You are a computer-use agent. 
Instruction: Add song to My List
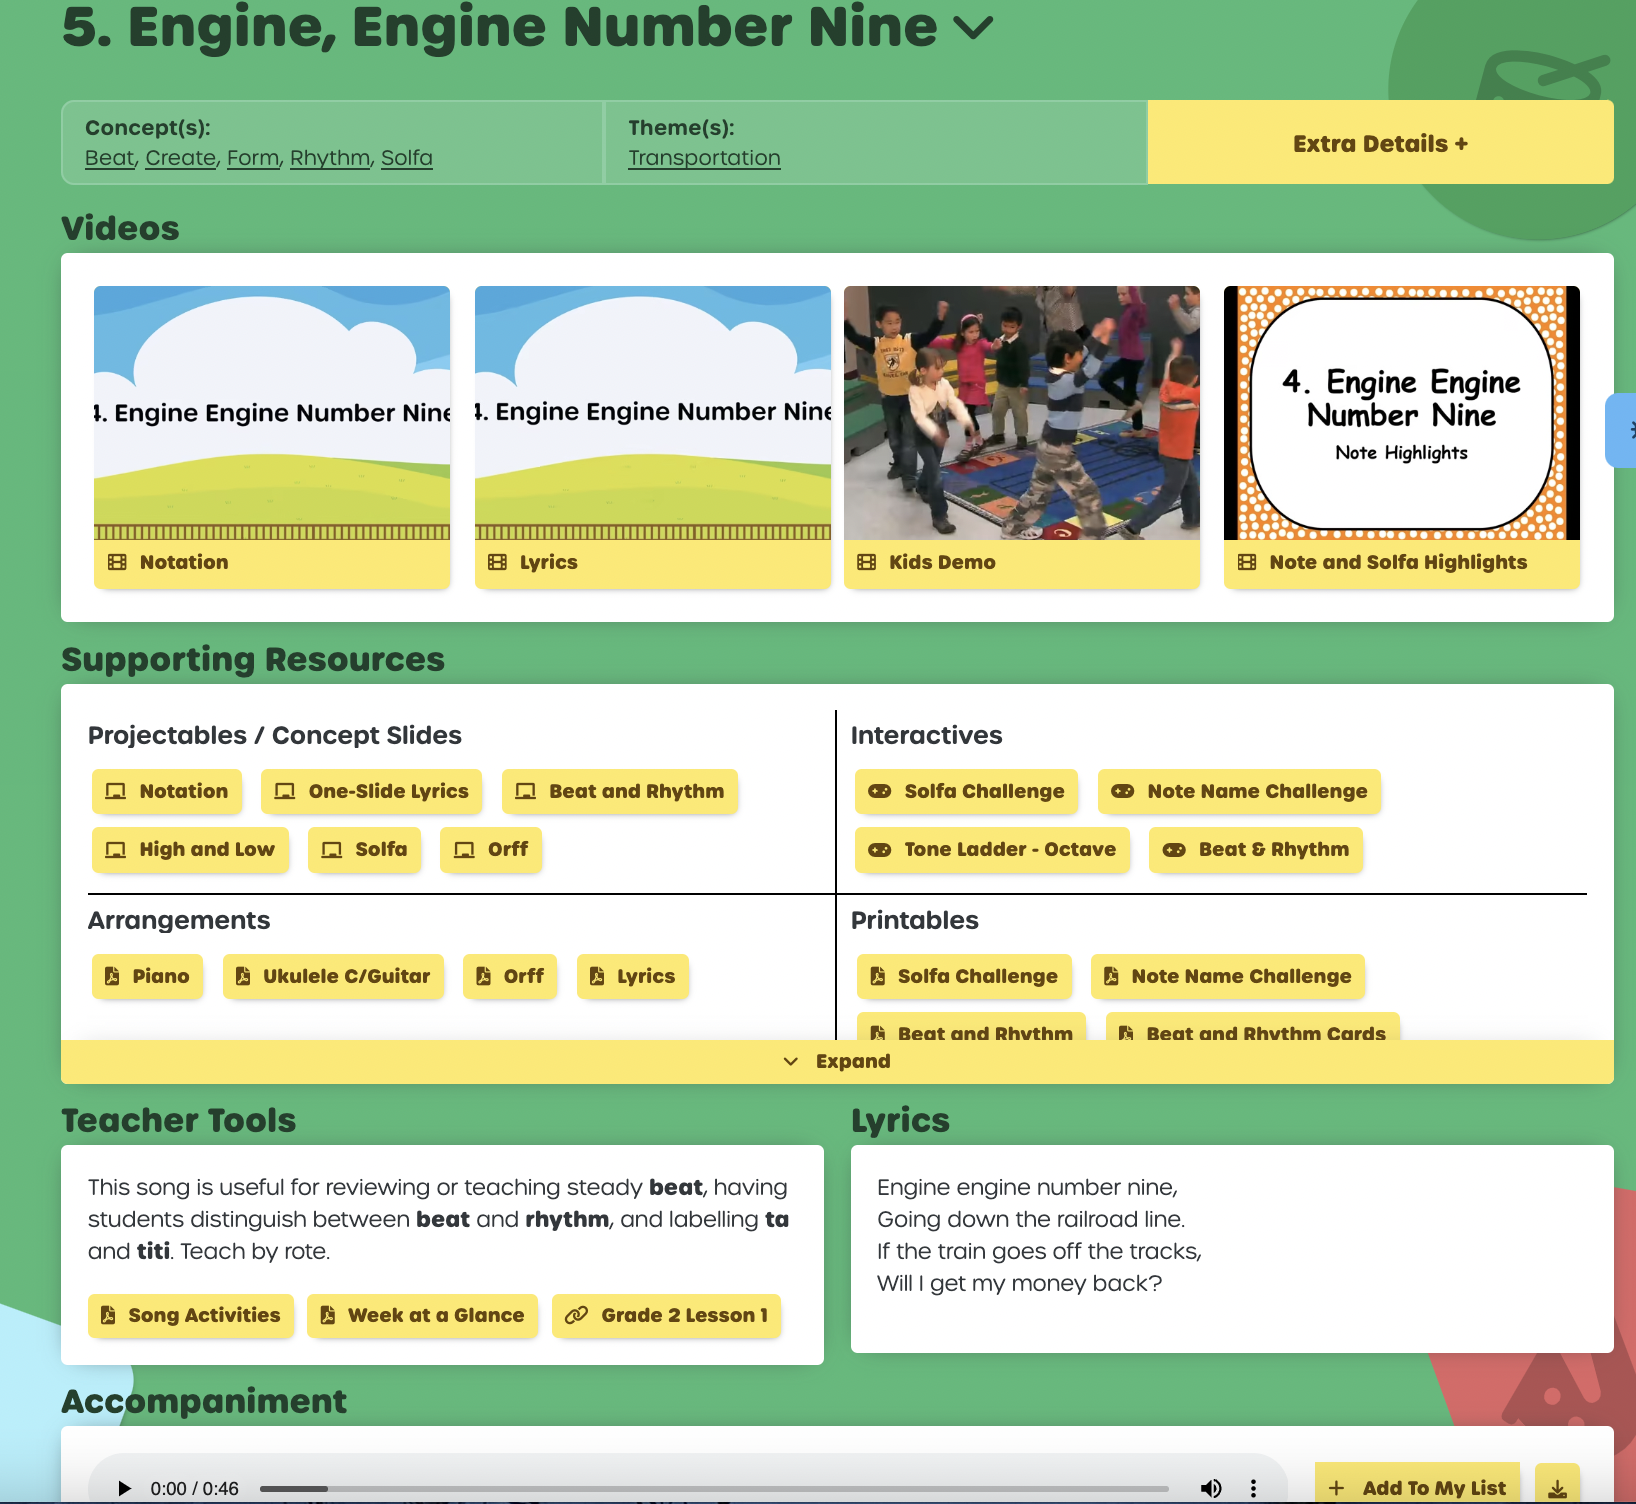pyautogui.click(x=1417, y=1487)
